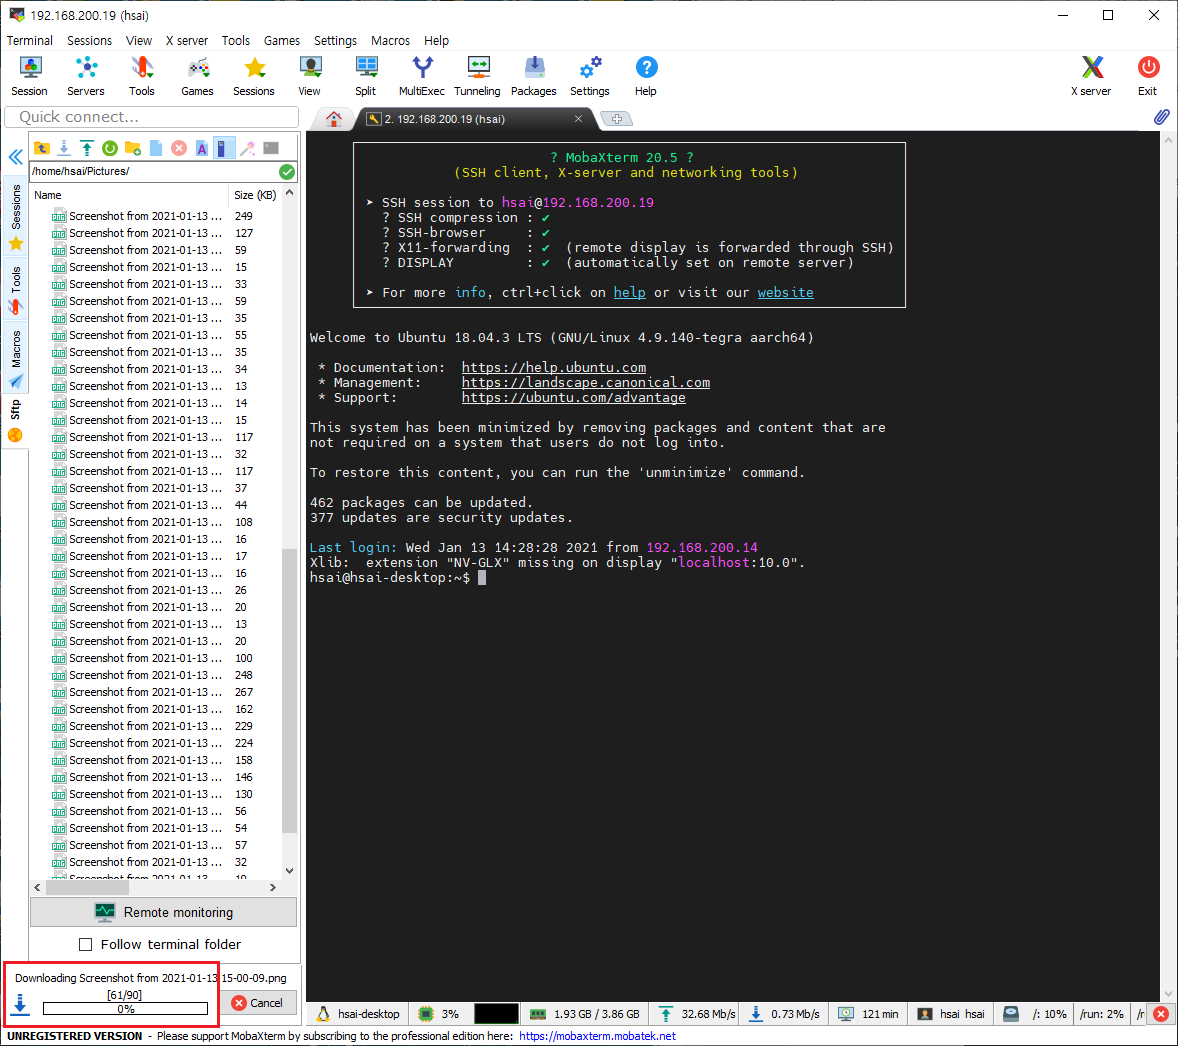1178x1046 pixels.
Task: Click the SFTP delete red X icon
Action: point(179,148)
